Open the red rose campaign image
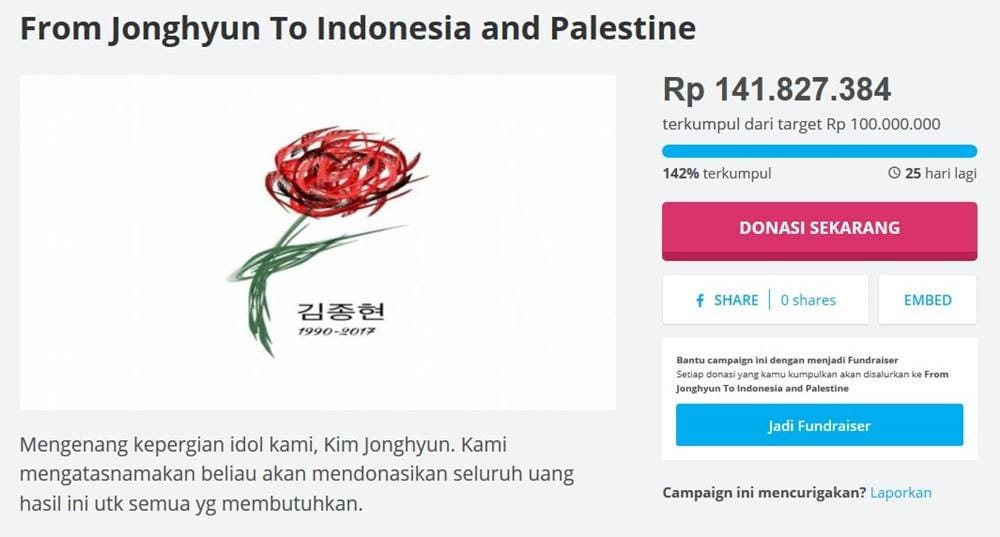The height and width of the screenshot is (537, 1000). [318, 242]
